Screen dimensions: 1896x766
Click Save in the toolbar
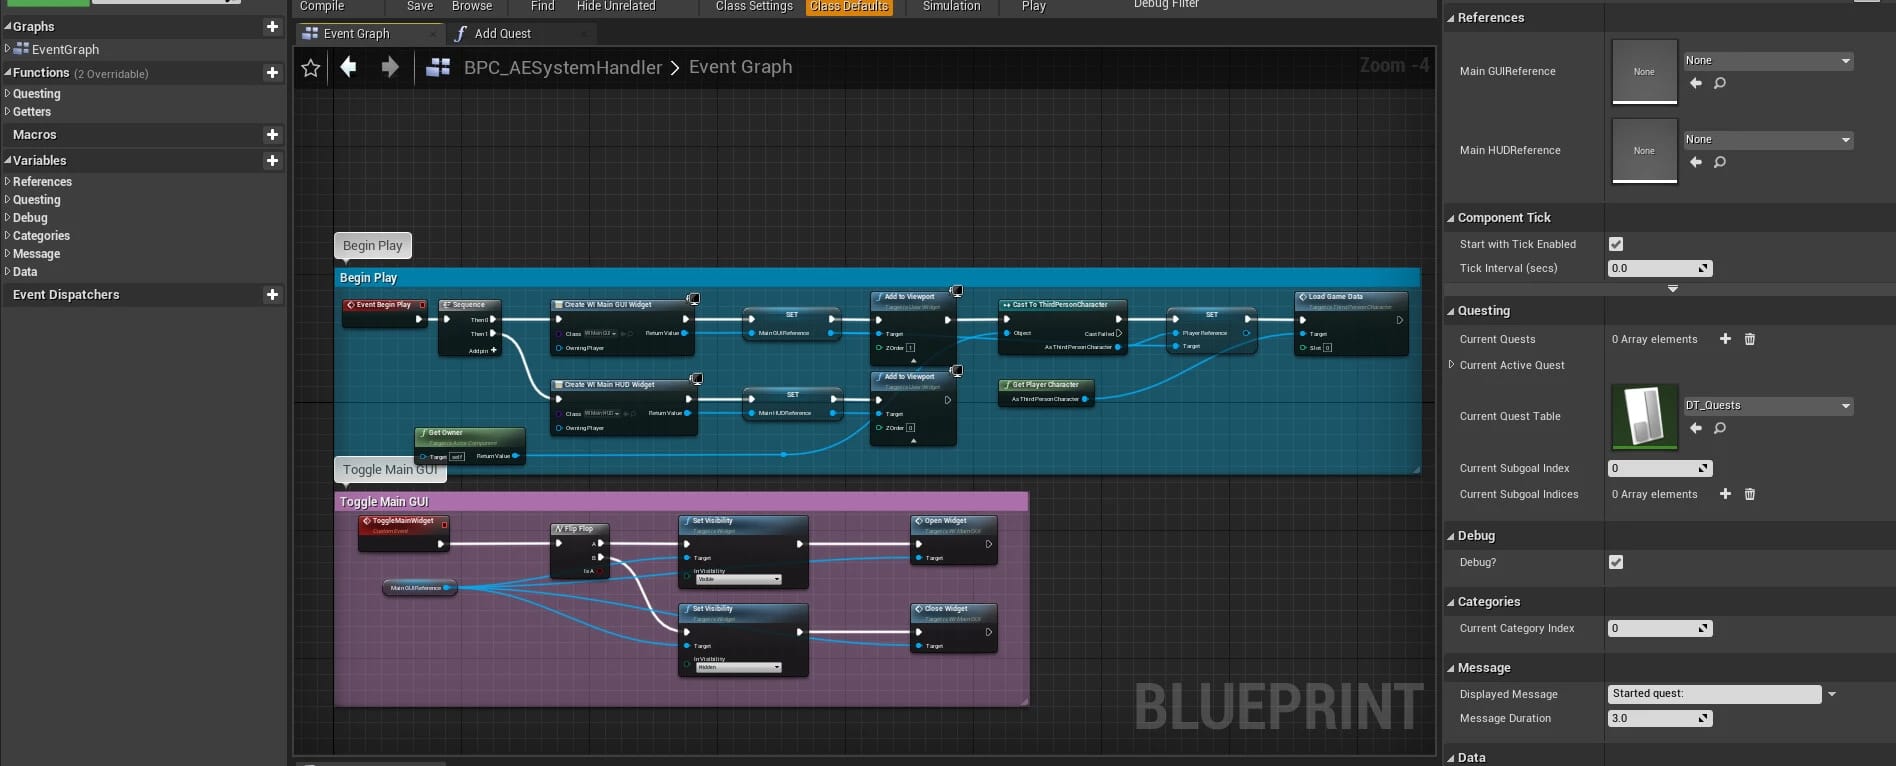coord(420,6)
